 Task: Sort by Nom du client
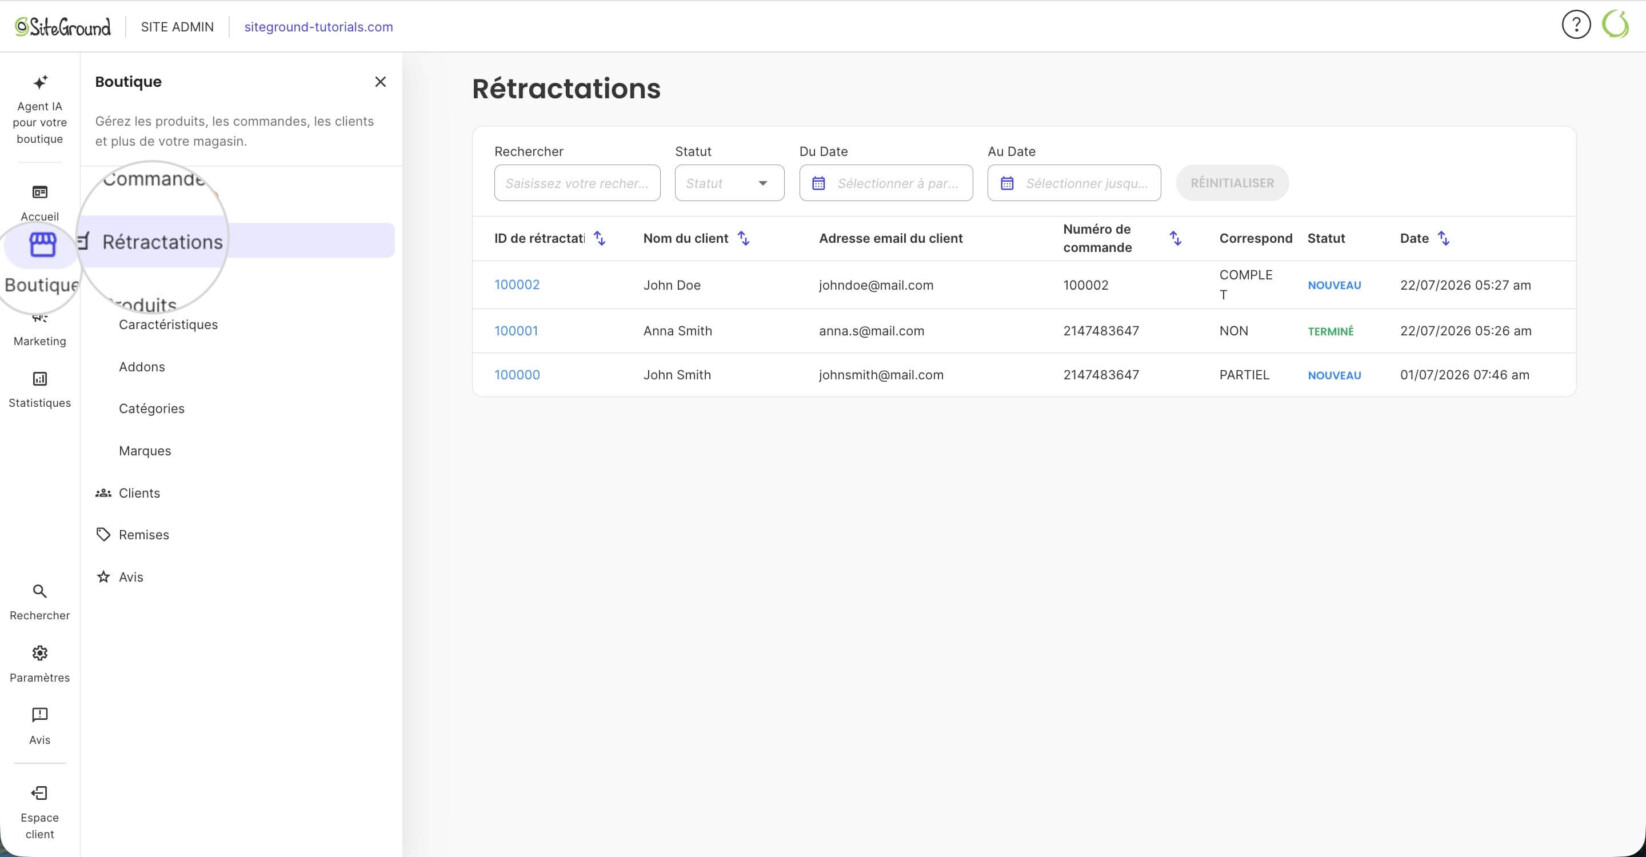click(x=743, y=238)
